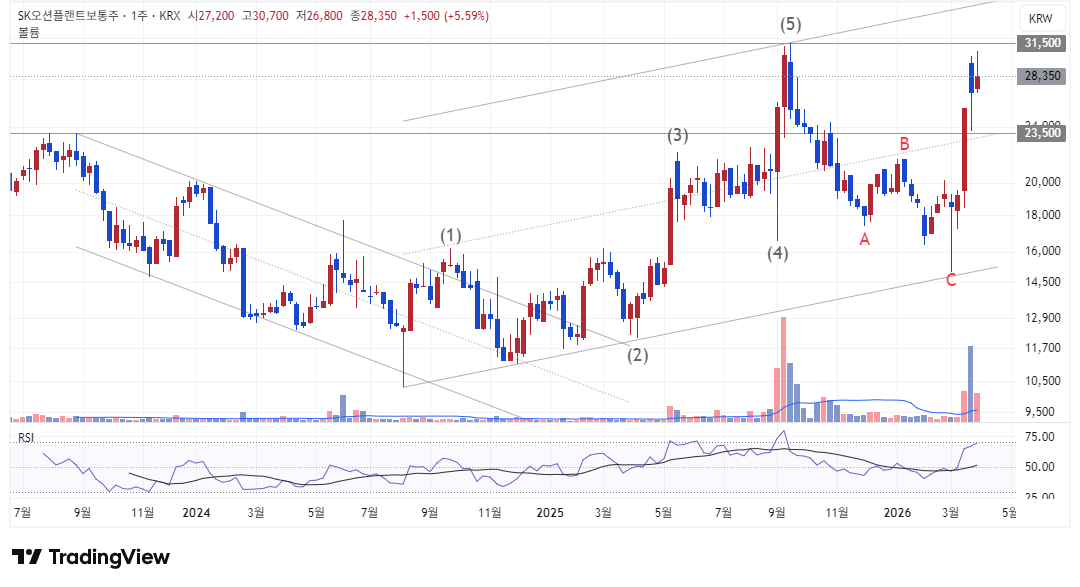Click the 28,350 current price label
1080x587 pixels.
[x=1043, y=76]
